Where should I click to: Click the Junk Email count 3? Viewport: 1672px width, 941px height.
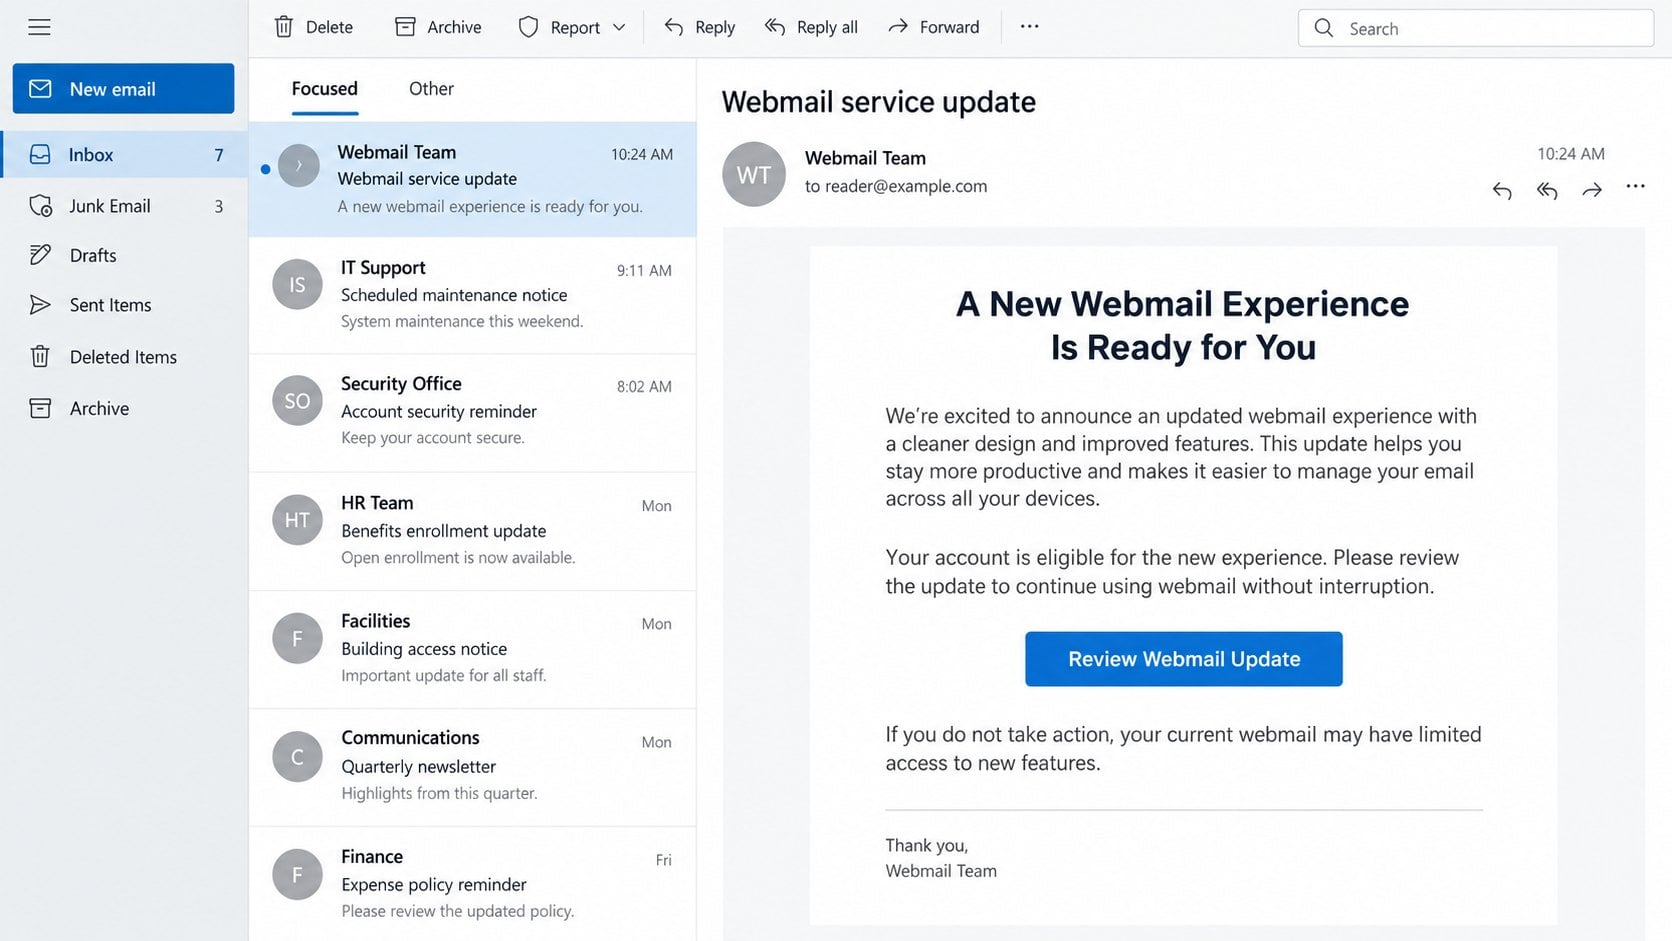219,206
